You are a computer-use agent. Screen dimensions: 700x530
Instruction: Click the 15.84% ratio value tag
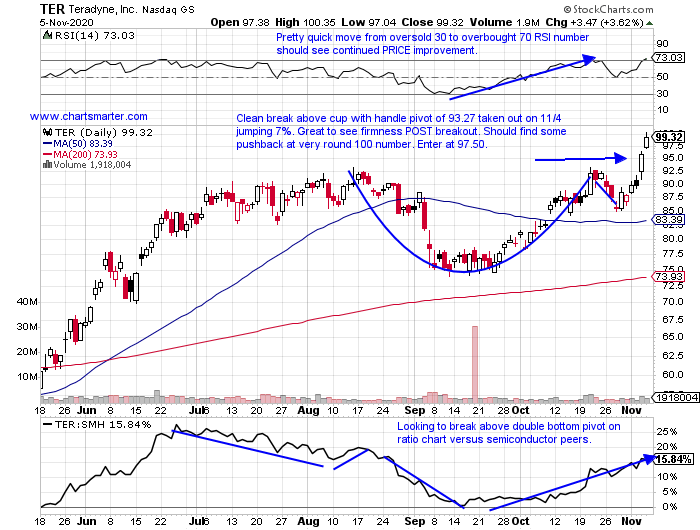tap(673, 459)
